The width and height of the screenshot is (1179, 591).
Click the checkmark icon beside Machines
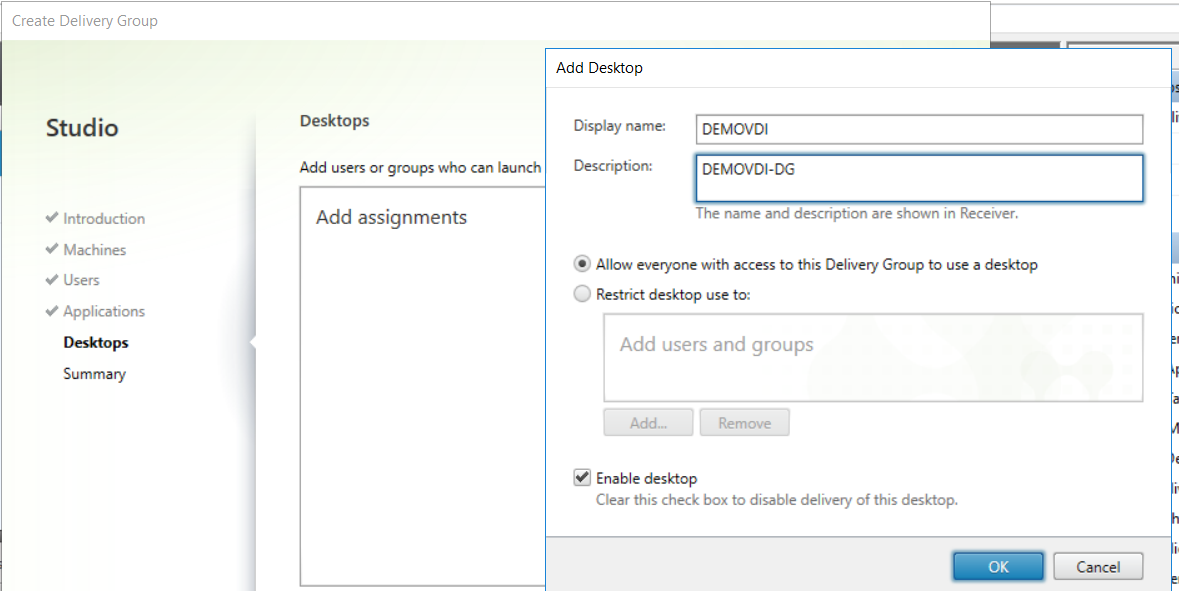pos(52,249)
